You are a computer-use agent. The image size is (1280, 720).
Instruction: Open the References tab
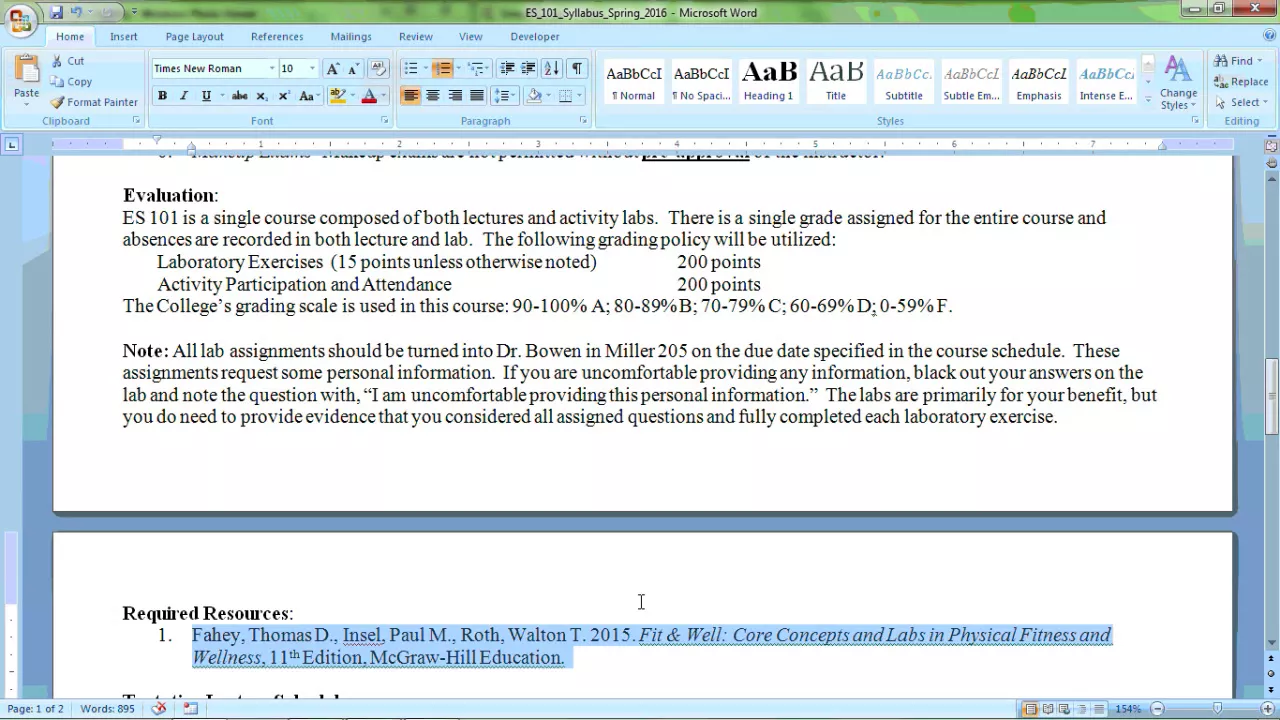[277, 36]
